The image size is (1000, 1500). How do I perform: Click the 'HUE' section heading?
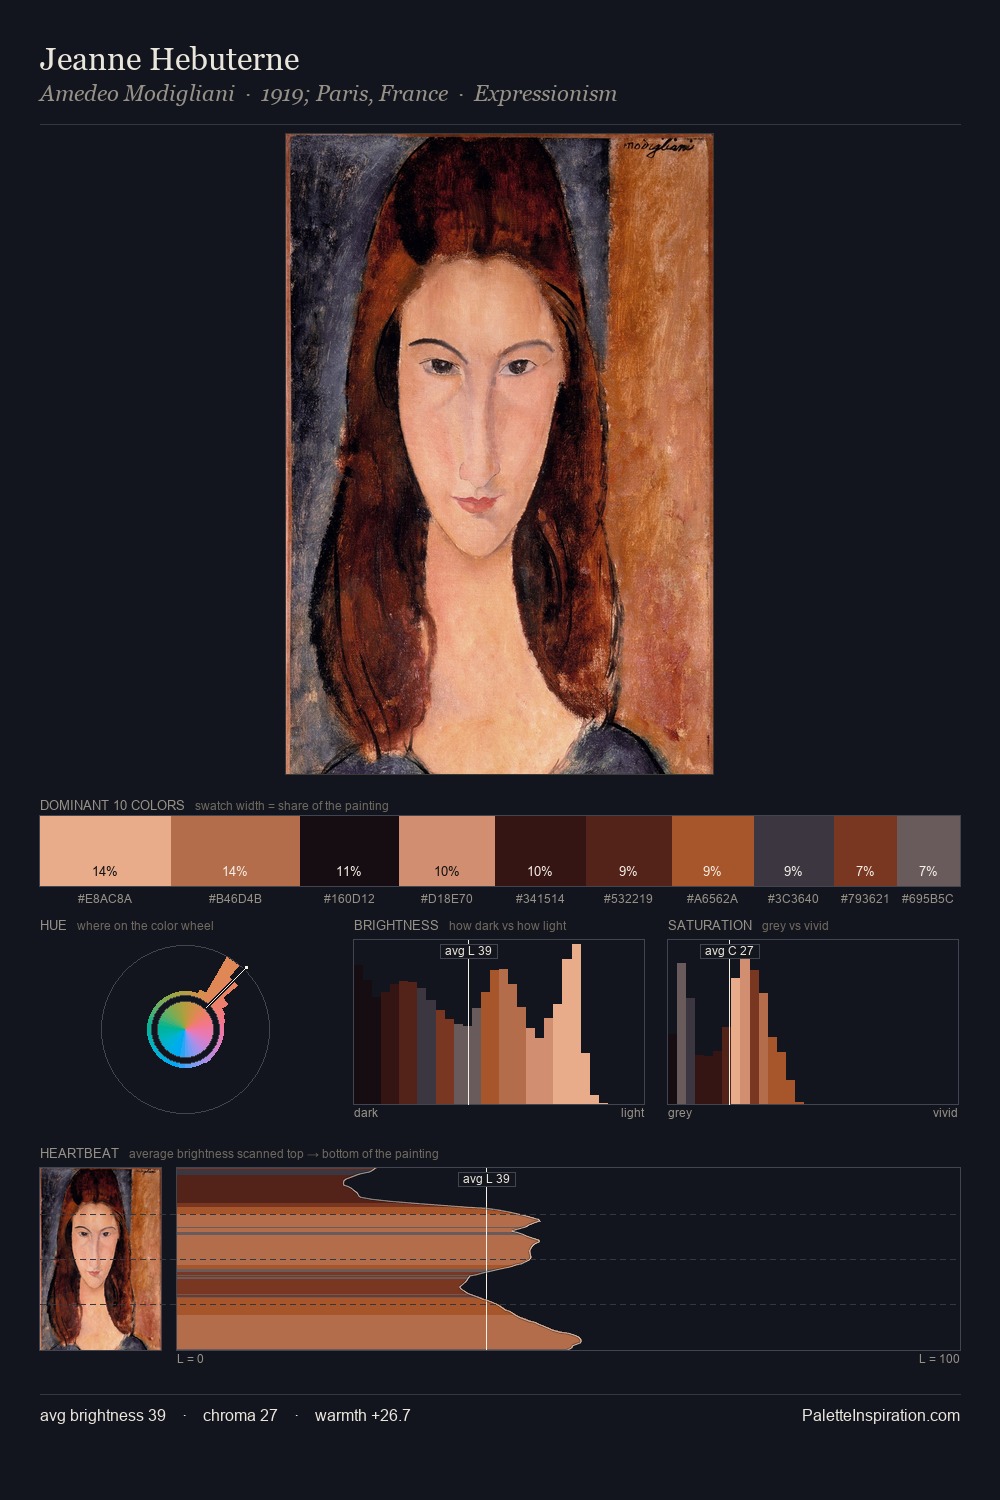pos(53,925)
